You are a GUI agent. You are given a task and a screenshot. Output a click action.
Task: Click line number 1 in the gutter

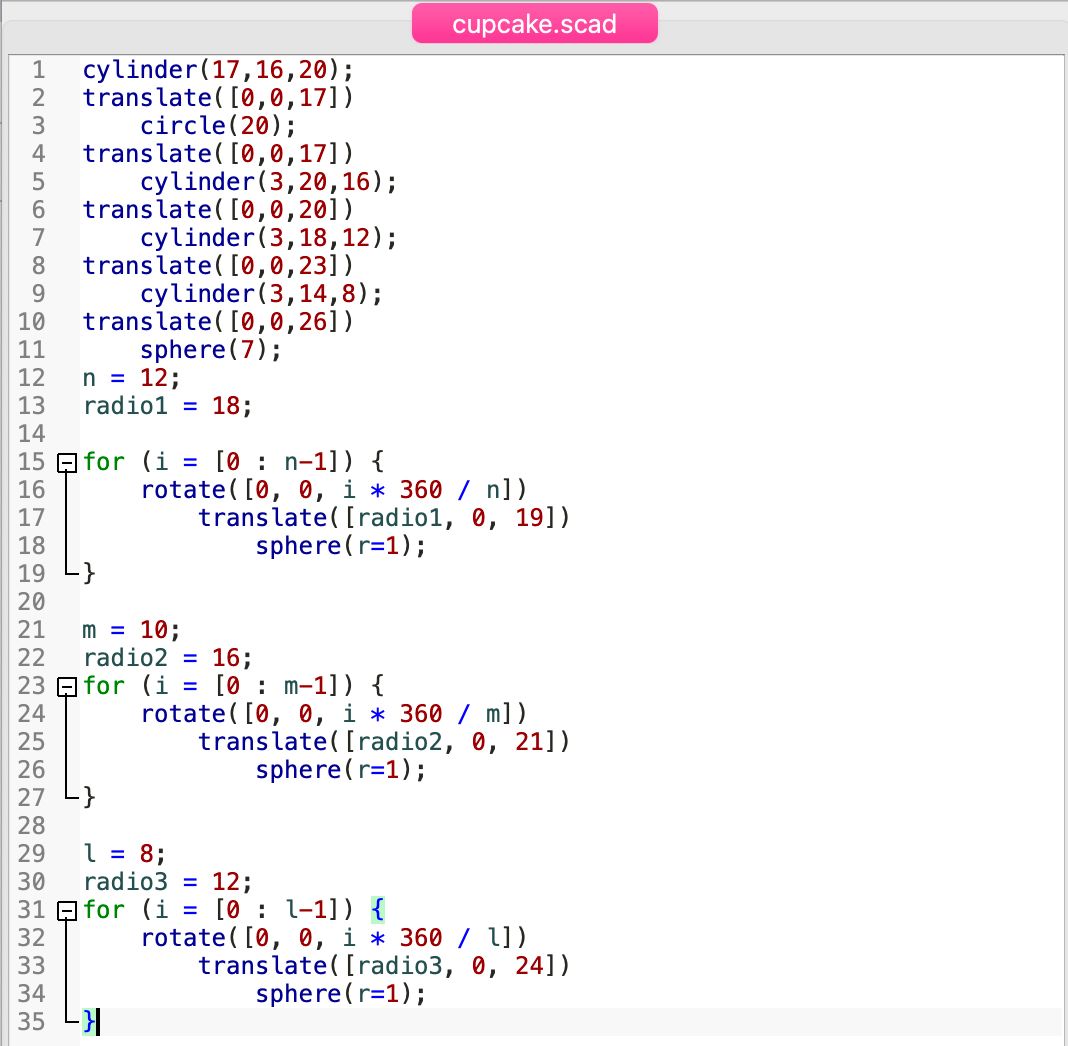coord(38,70)
